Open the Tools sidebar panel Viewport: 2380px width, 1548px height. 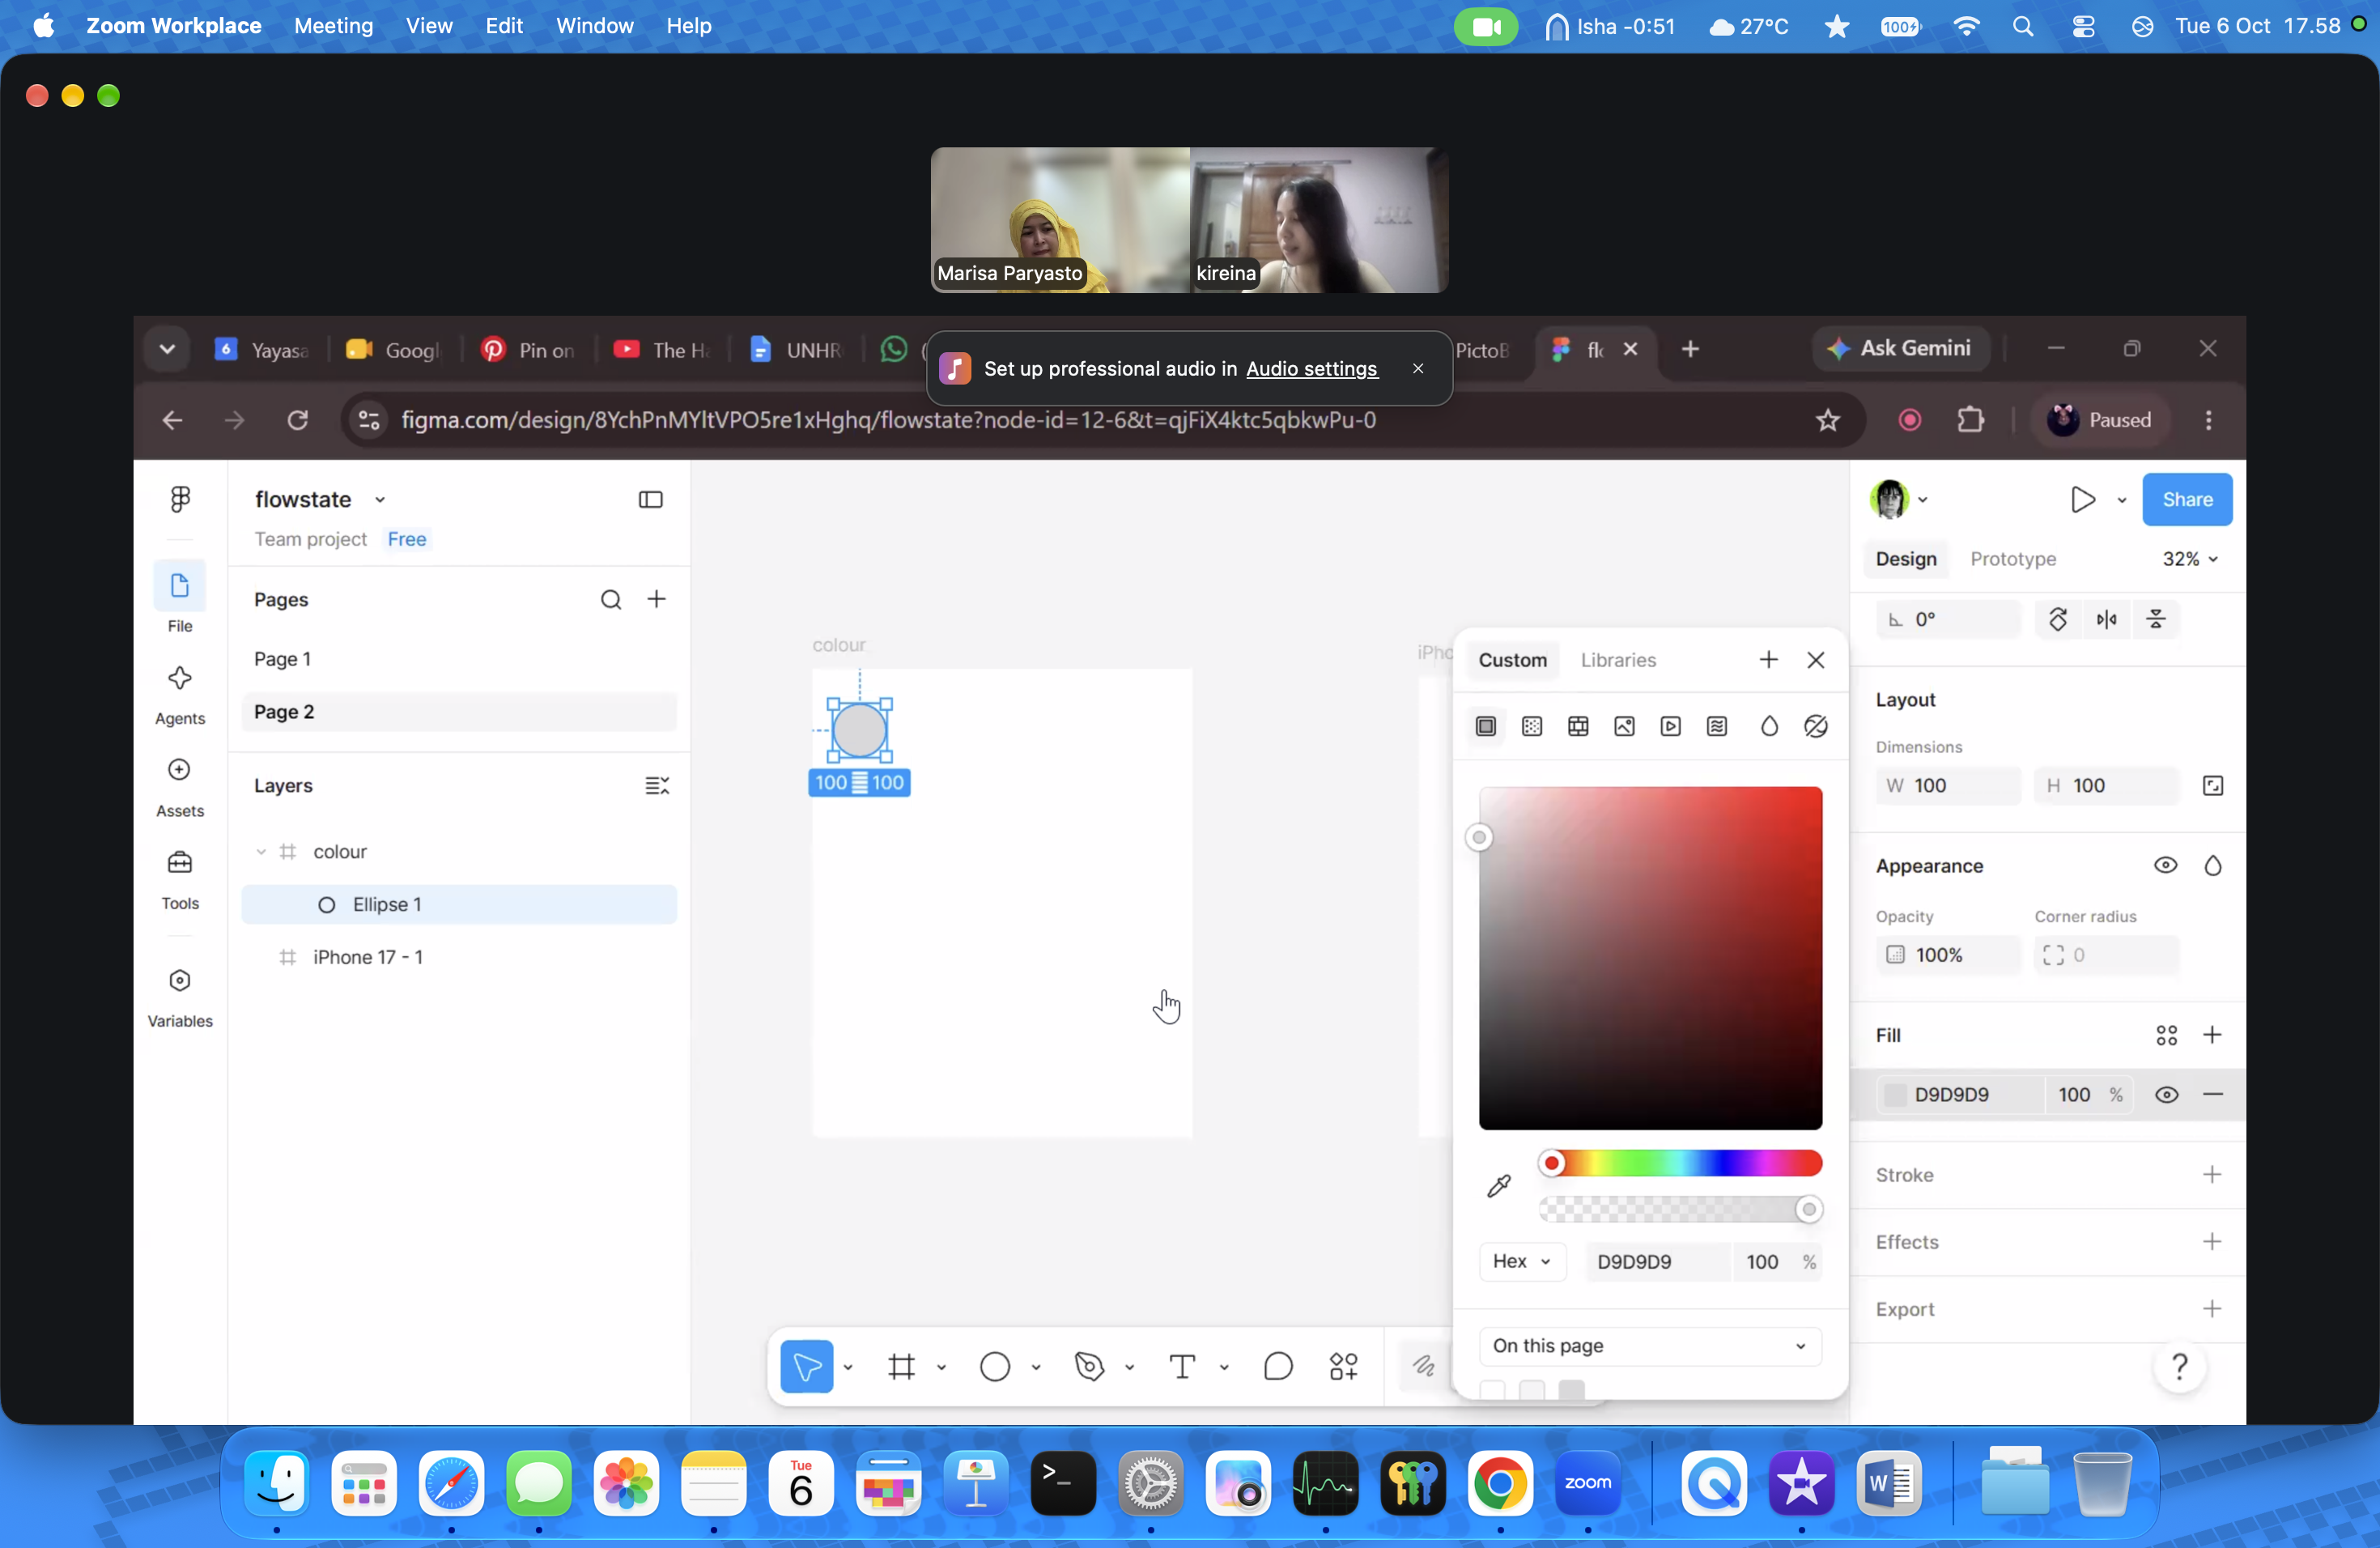tap(180, 880)
